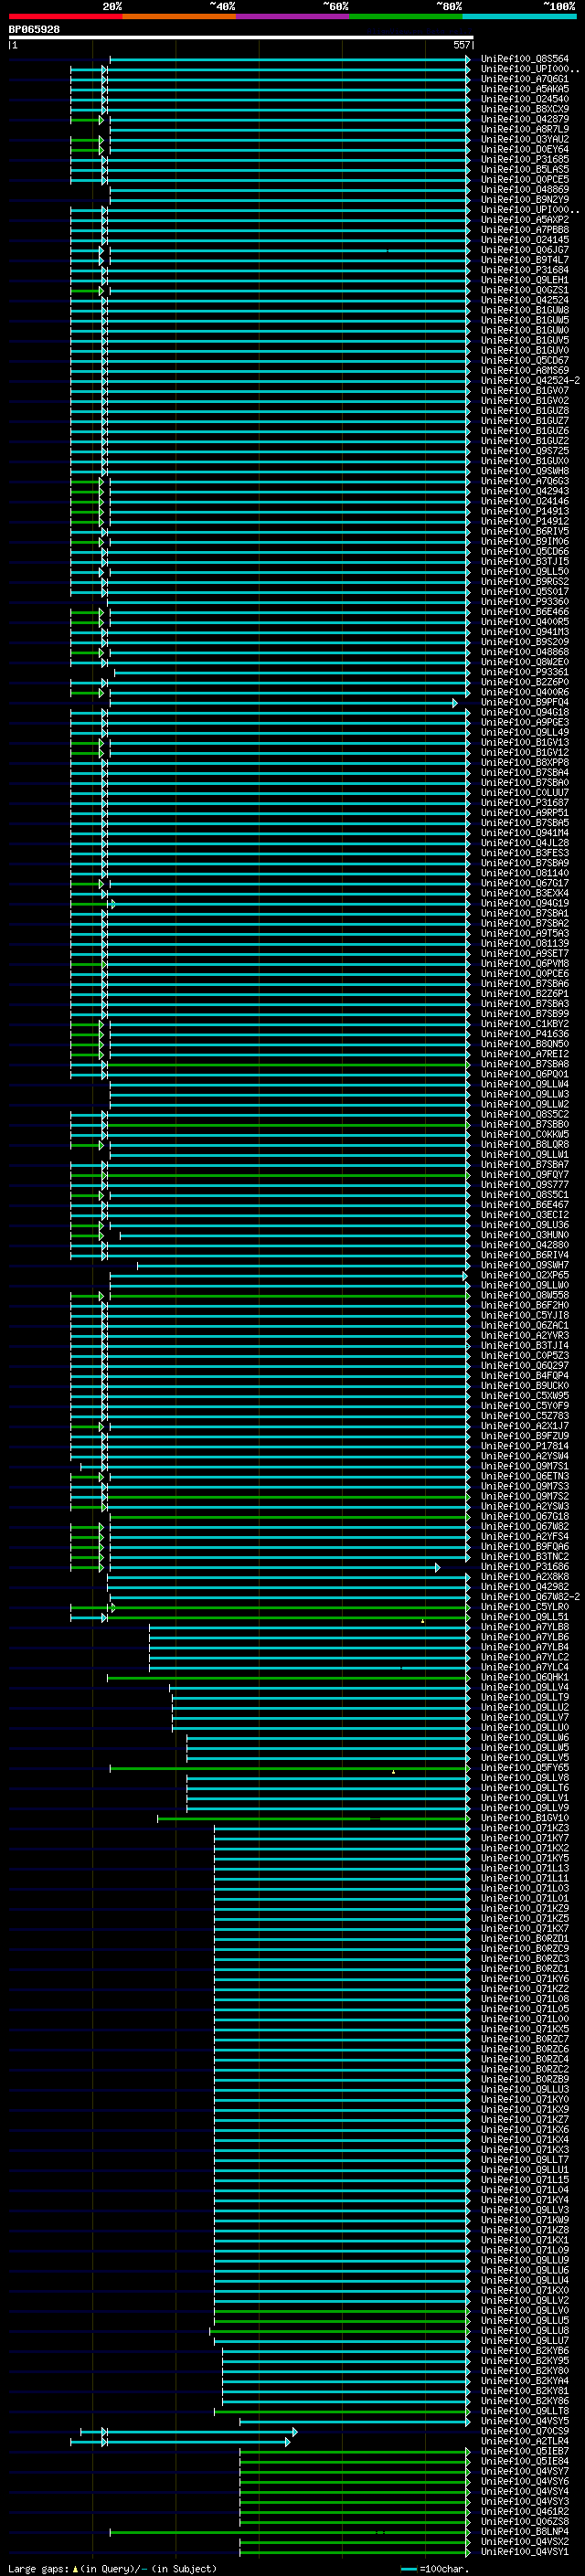This screenshot has height=2576, width=585.
Task: Open hit UniRef100_Q3ECI2
Action: tap(525, 1215)
